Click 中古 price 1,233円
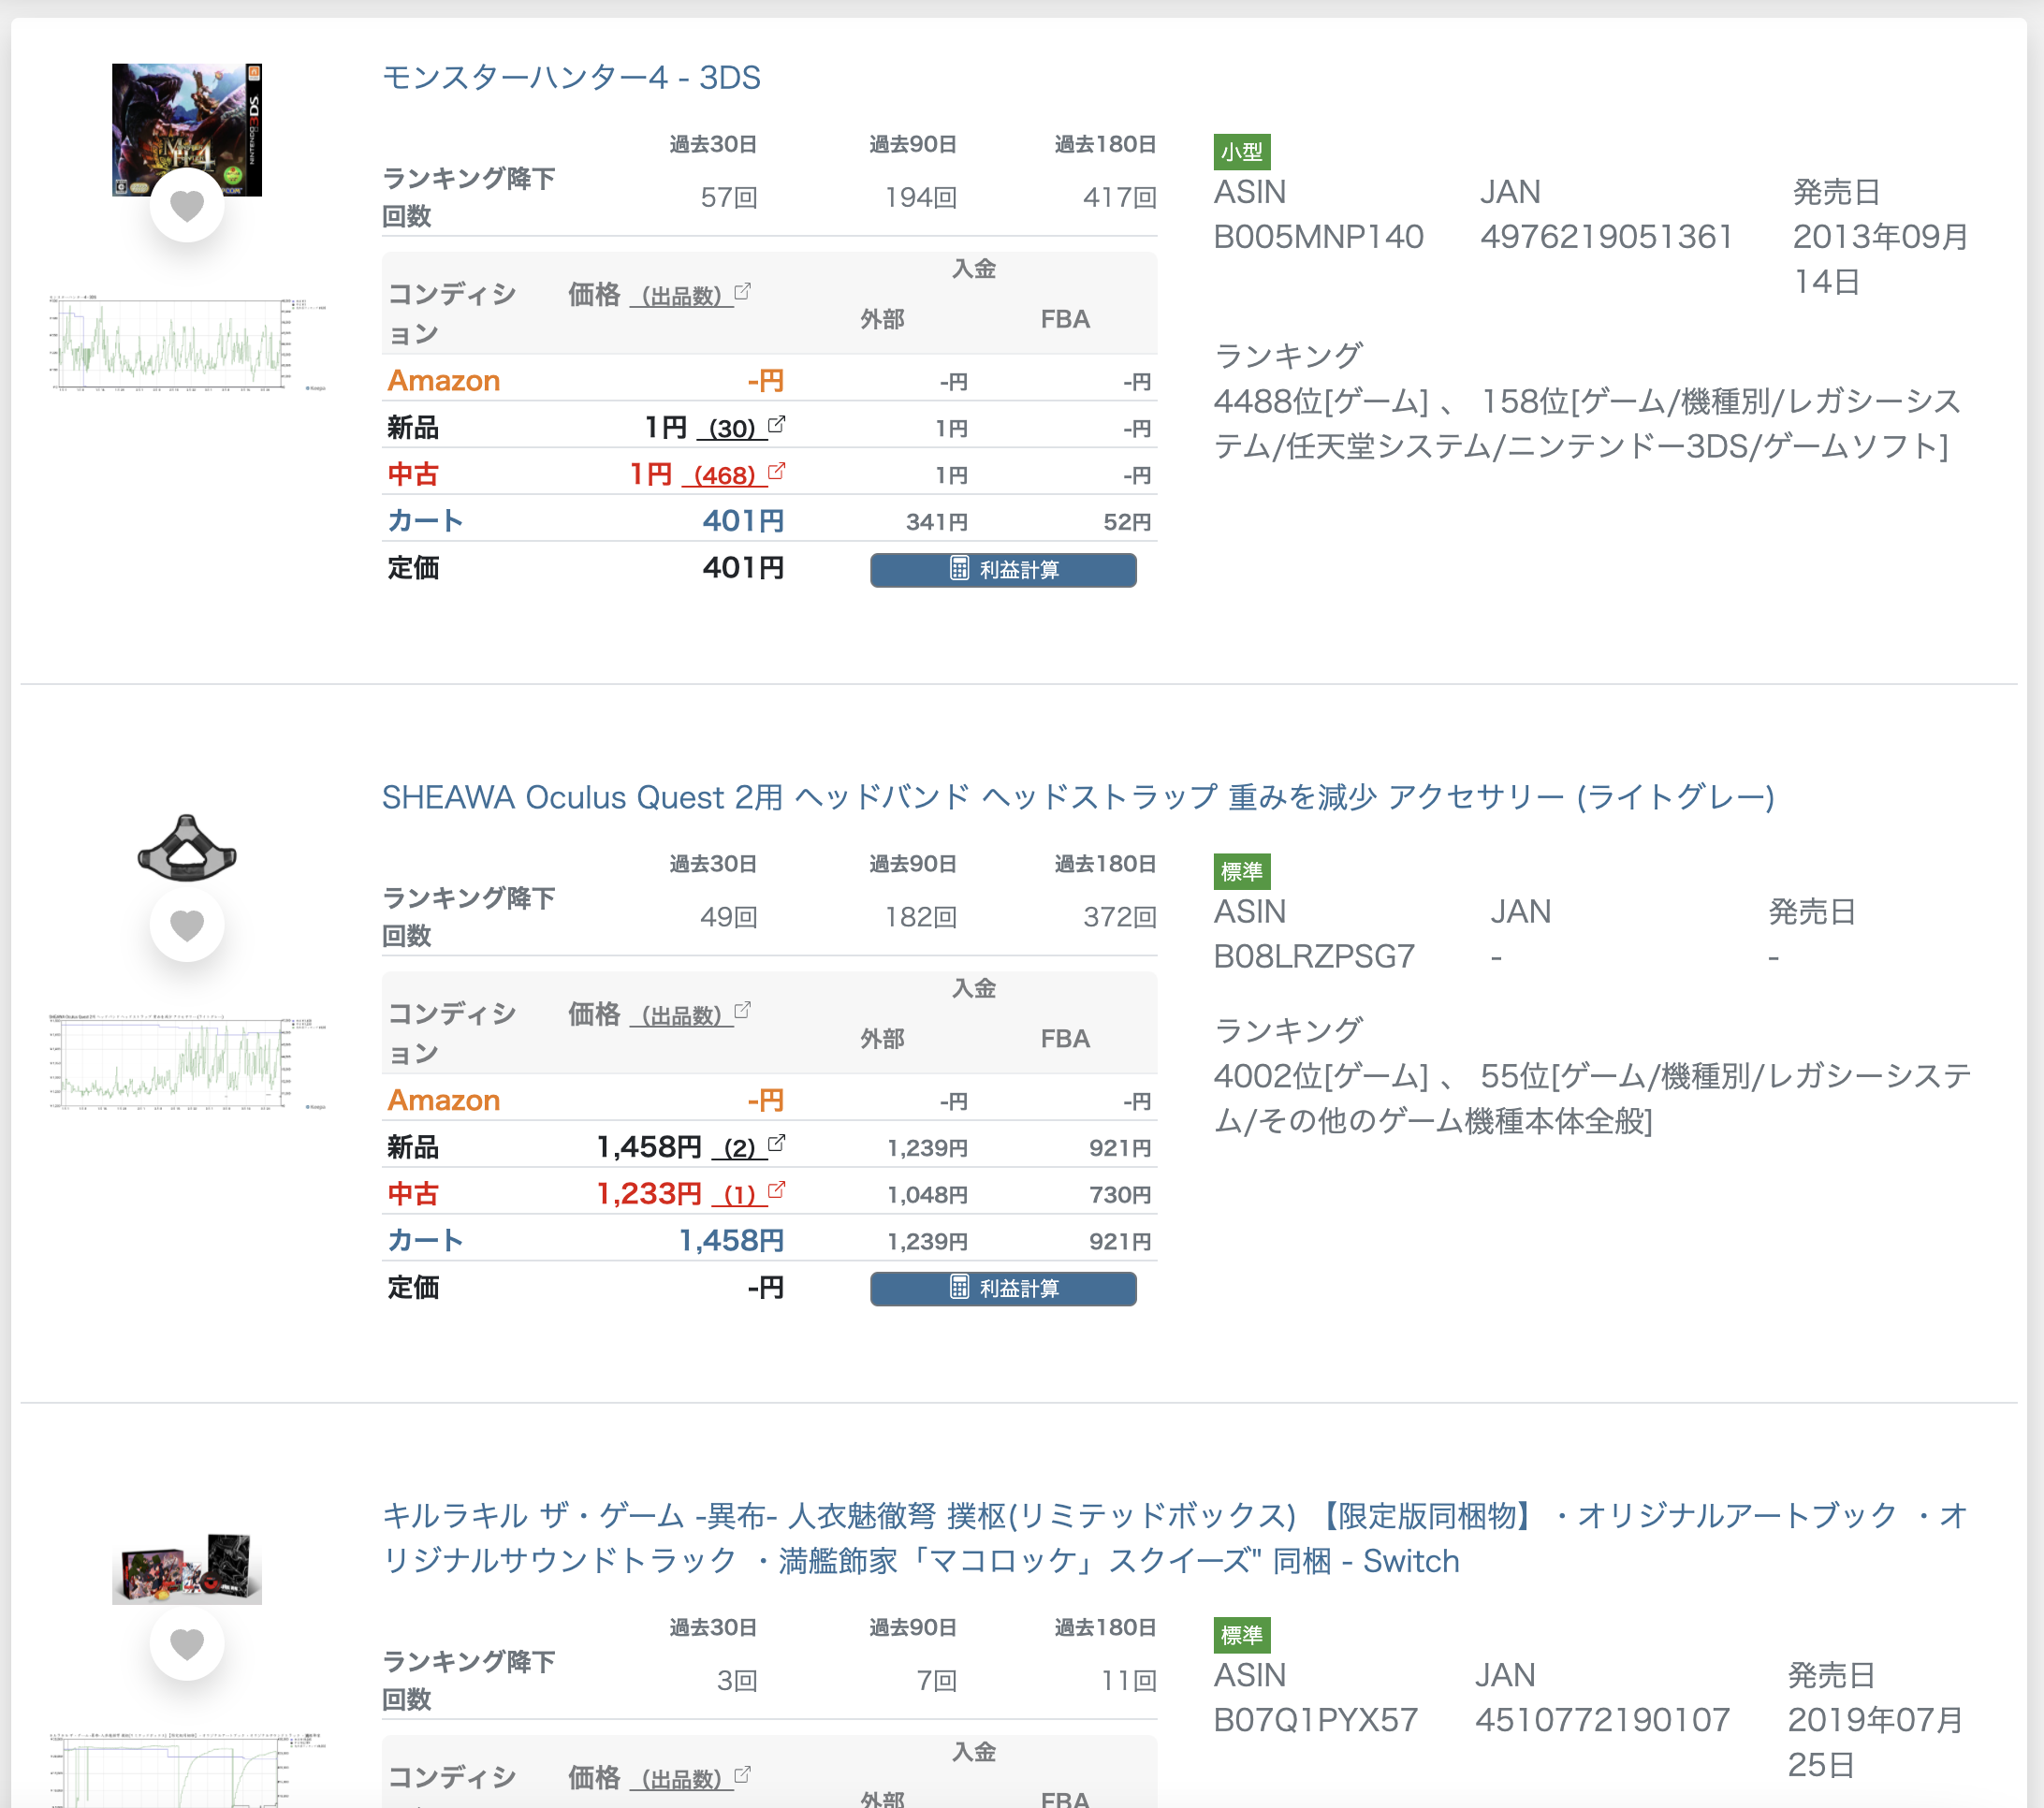The width and height of the screenshot is (2044, 1808). click(x=649, y=1194)
